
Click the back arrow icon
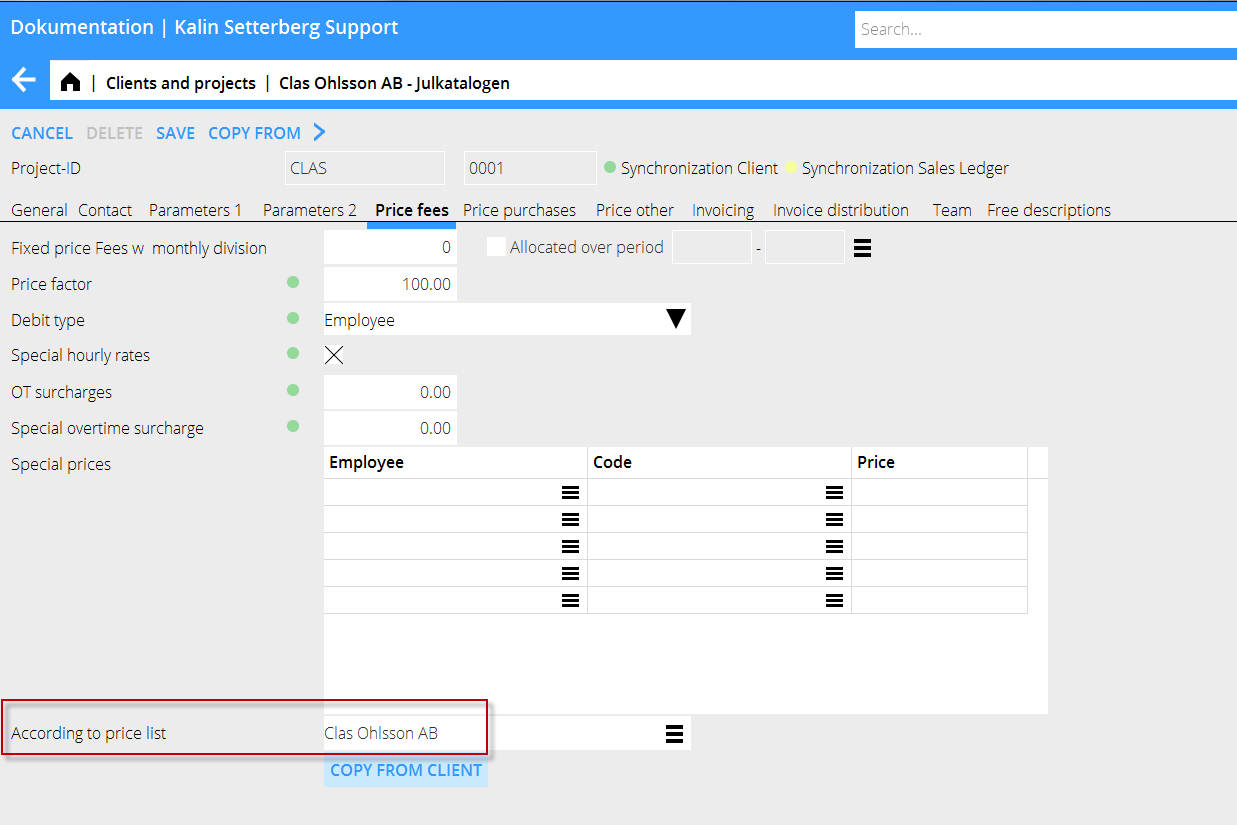point(23,81)
